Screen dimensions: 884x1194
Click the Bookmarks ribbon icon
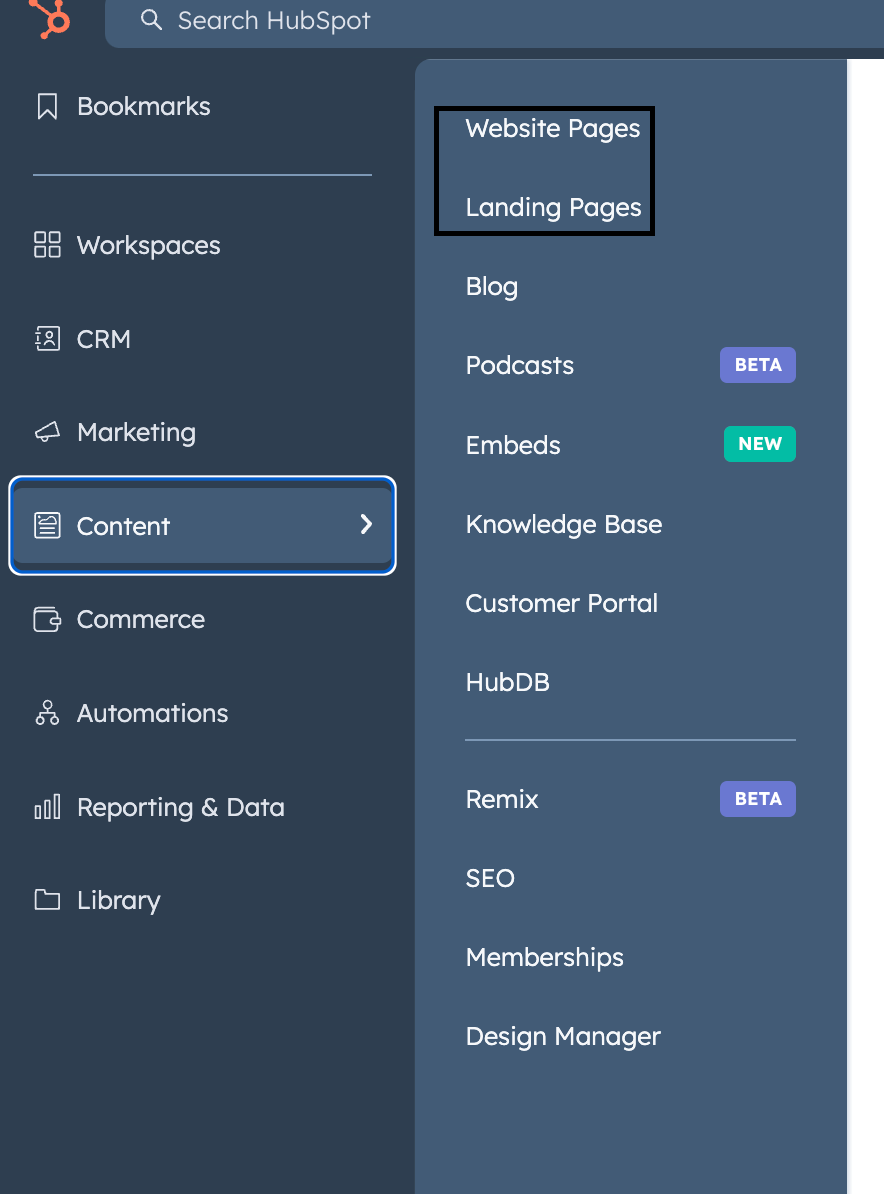47,107
